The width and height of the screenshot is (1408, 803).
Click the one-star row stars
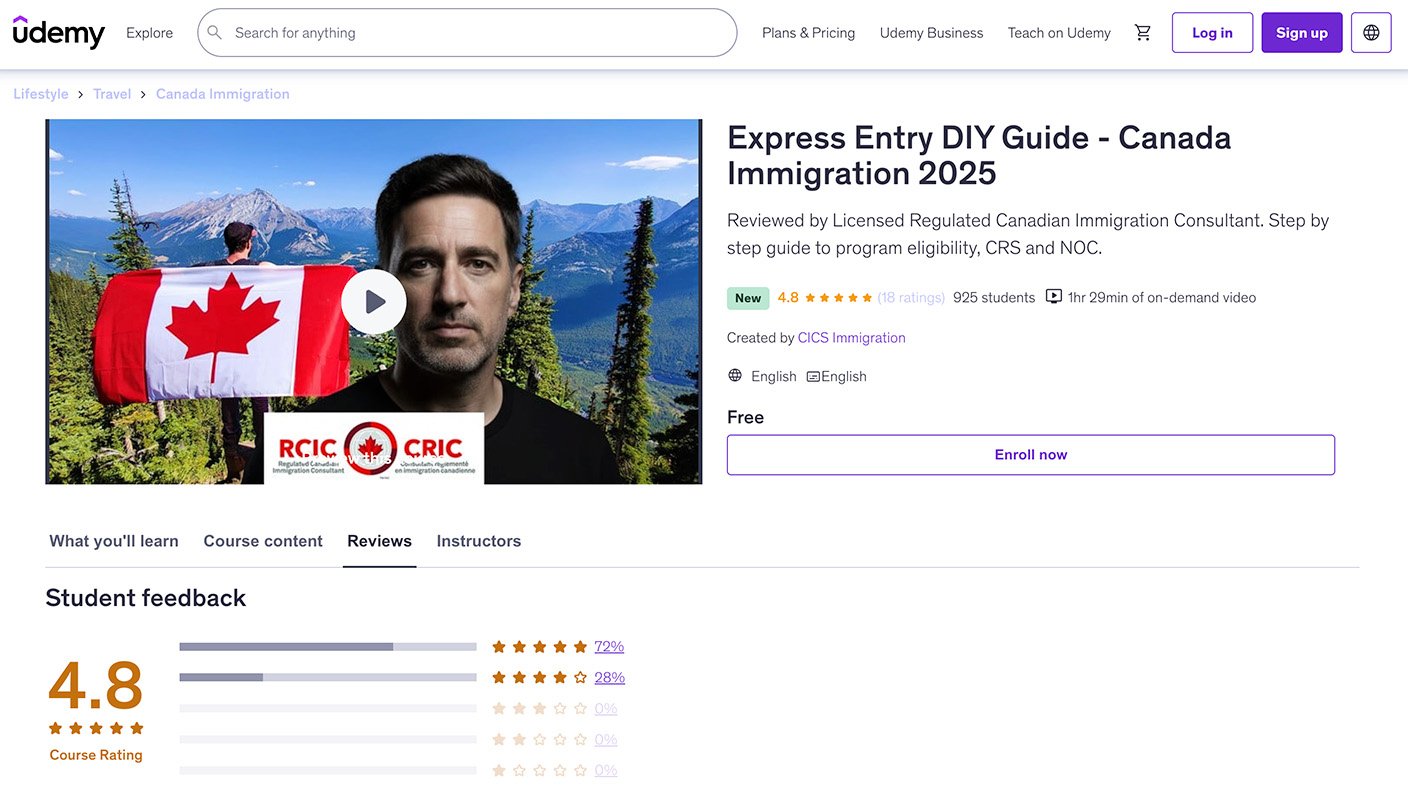point(540,771)
